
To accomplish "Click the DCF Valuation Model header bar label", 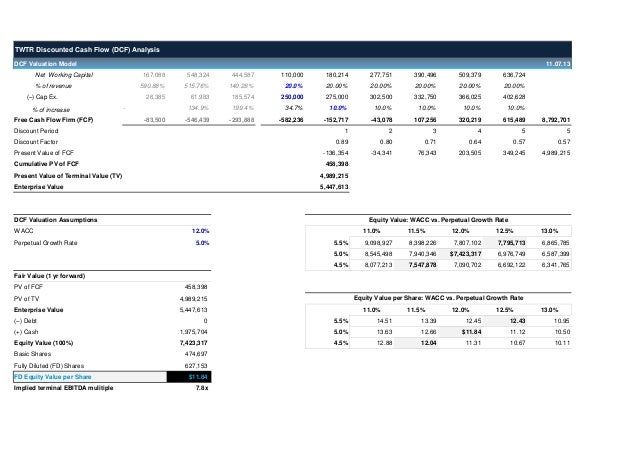I will click(45, 64).
